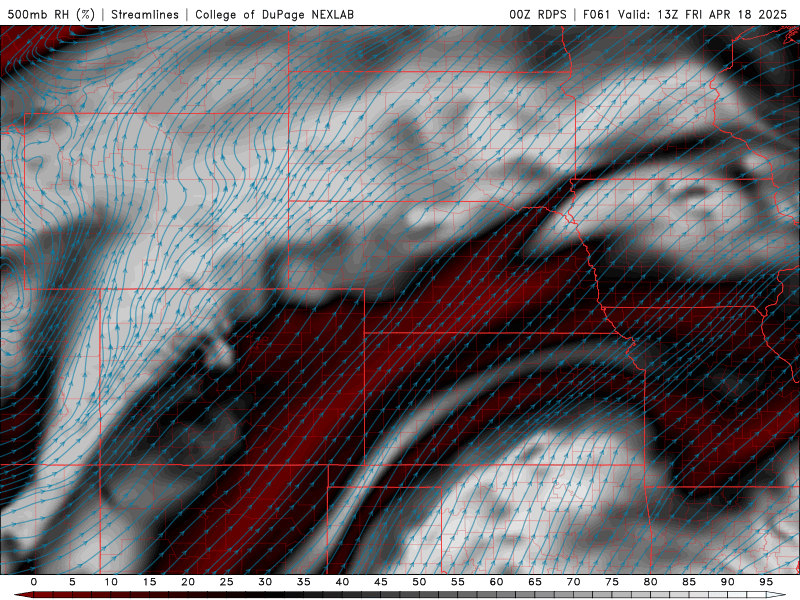Select the "95" tick on the legend
Screen dimensions: 800x600
pos(766,582)
